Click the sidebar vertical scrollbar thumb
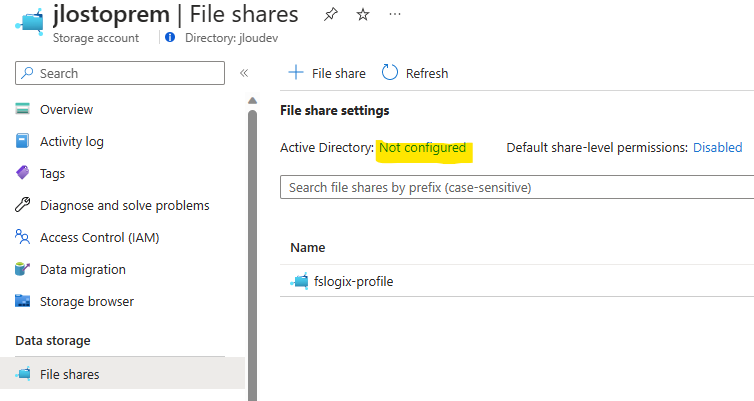Image resolution: width=754 pixels, height=401 pixels. pos(252,255)
